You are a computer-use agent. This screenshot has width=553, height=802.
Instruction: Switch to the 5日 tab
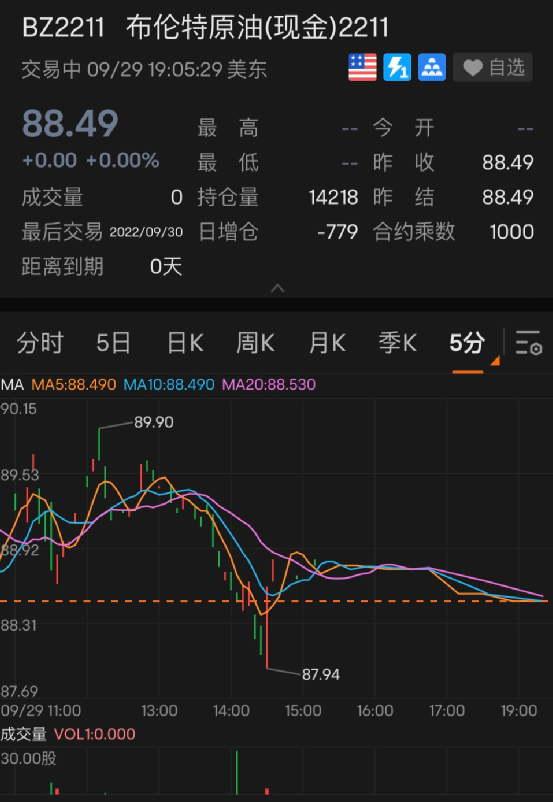tap(113, 342)
